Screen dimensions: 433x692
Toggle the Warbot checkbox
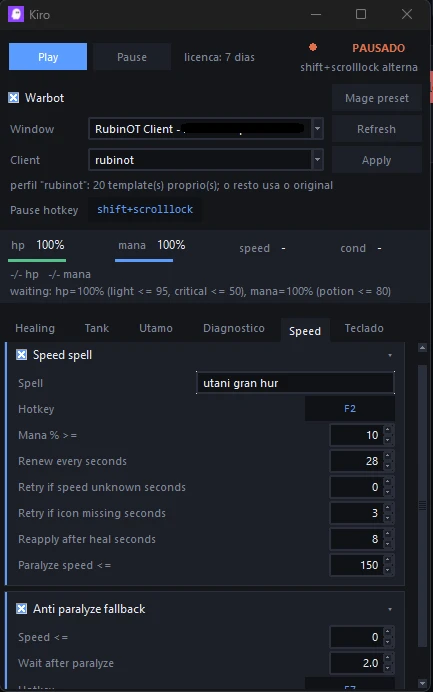pyautogui.click(x=14, y=98)
